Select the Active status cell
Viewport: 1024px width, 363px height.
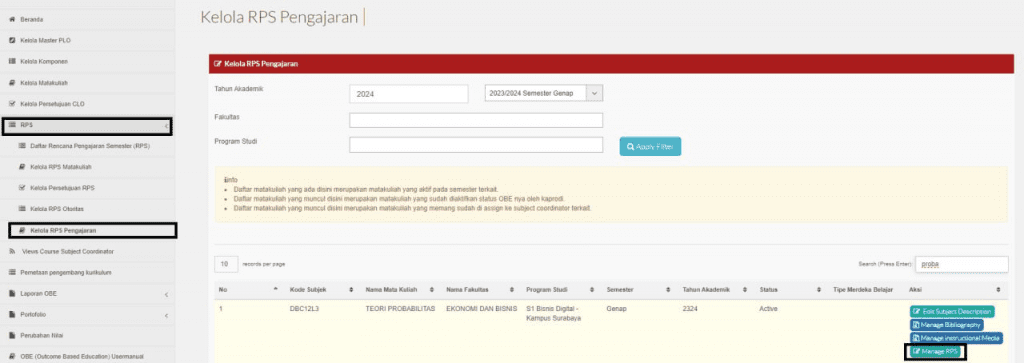(x=768, y=308)
